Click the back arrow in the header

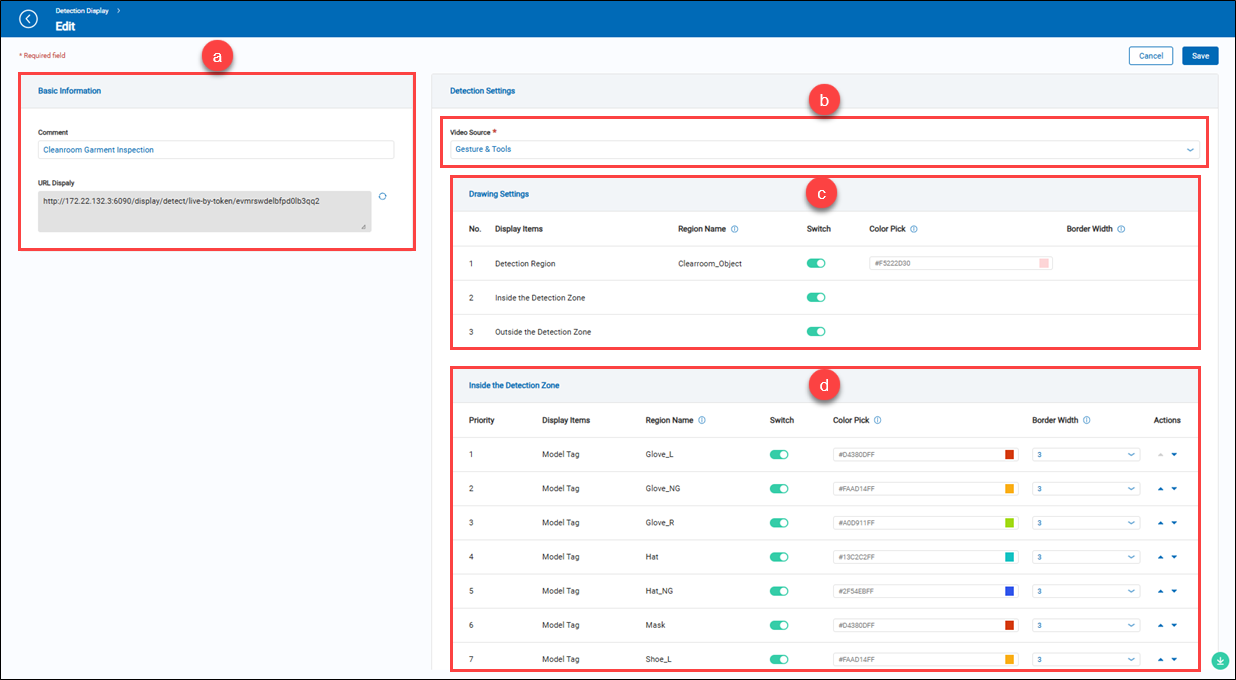[x=28, y=18]
